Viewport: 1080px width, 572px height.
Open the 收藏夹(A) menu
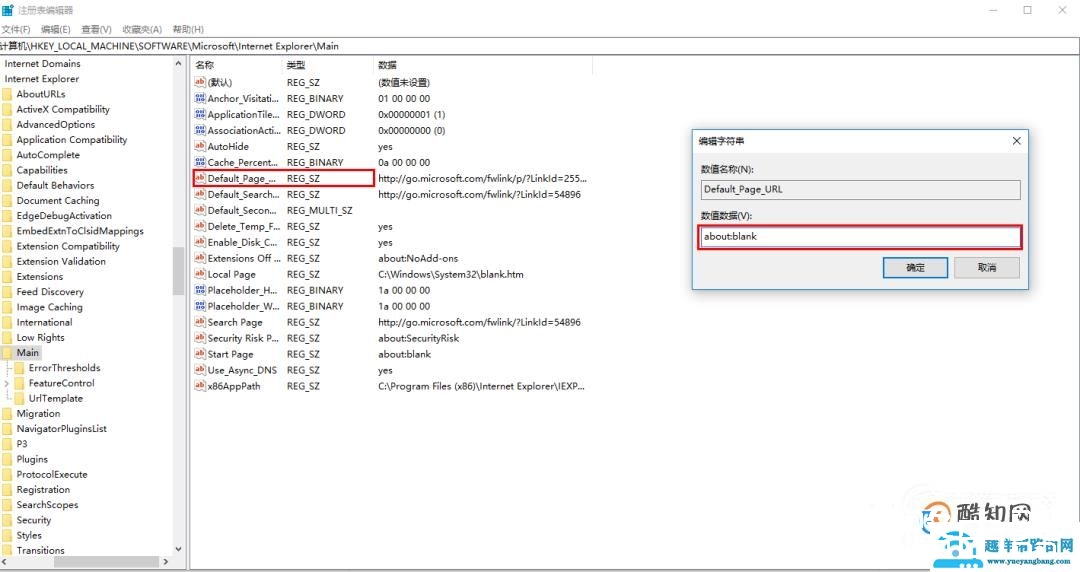(142, 29)
